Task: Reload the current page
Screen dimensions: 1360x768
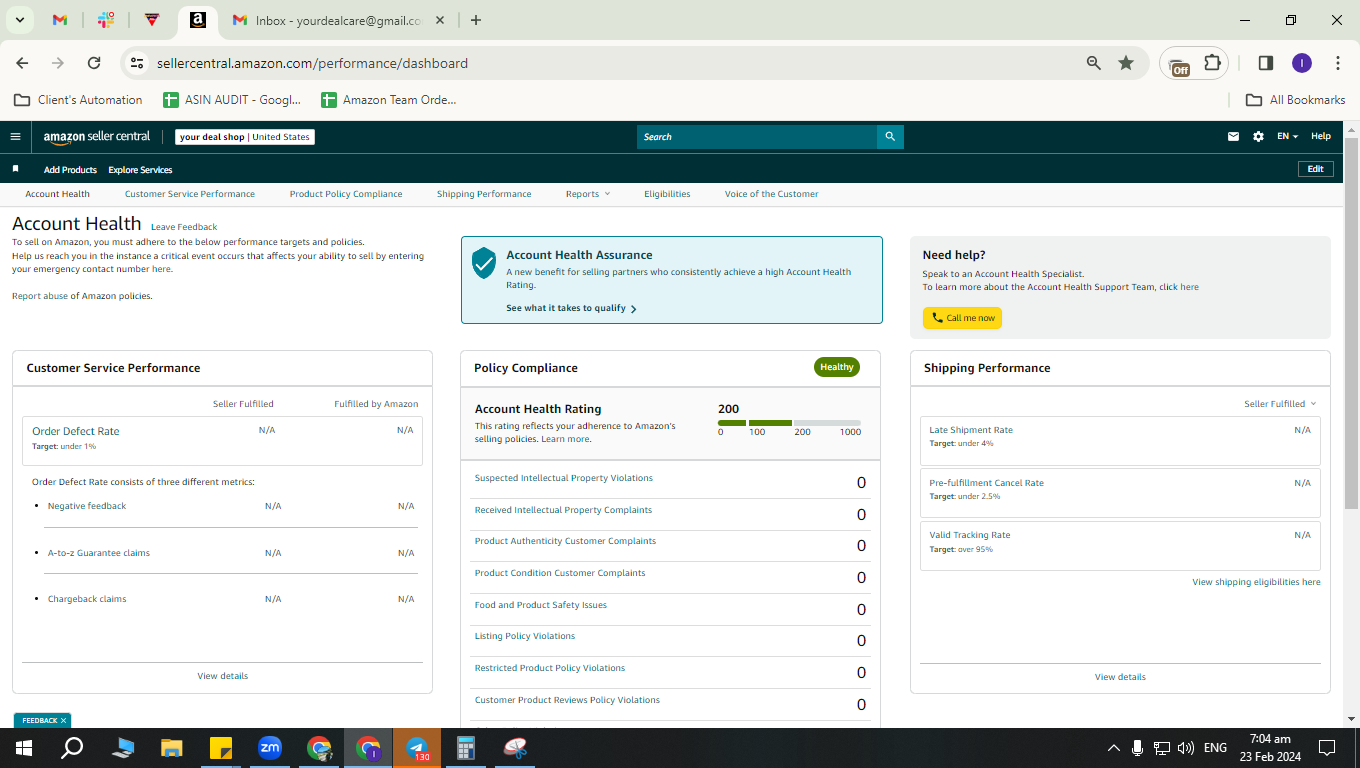Action: point(94,63)
